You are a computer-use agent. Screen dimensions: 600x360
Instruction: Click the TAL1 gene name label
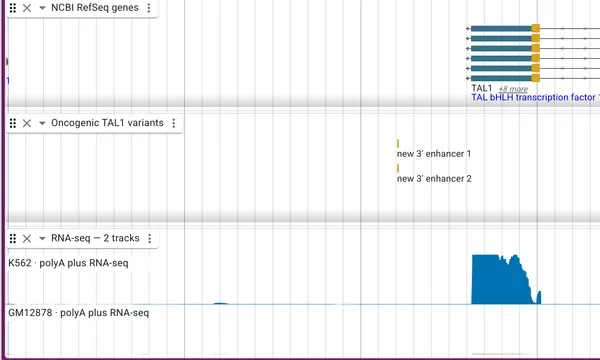coord(481,88)
